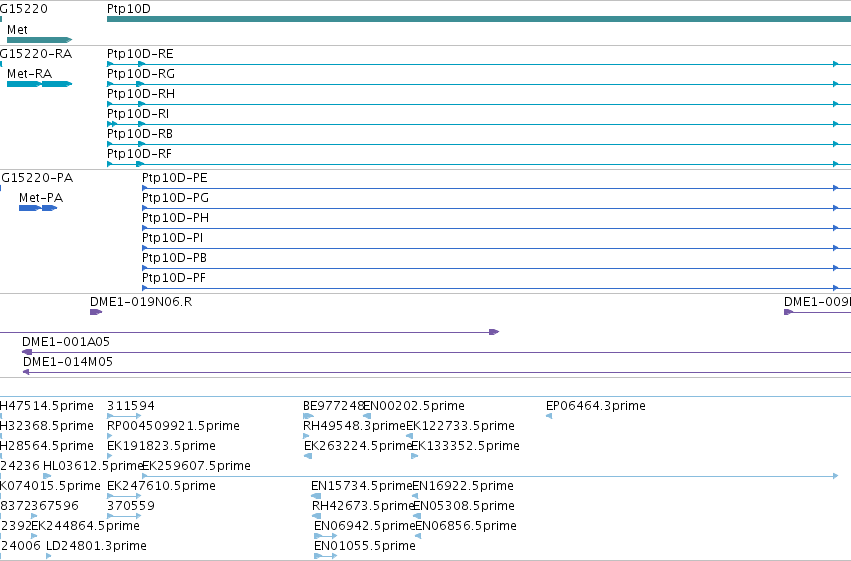Select the Met-RA transcript label
This screenshot has height=561, width=851.
(29, 74)
